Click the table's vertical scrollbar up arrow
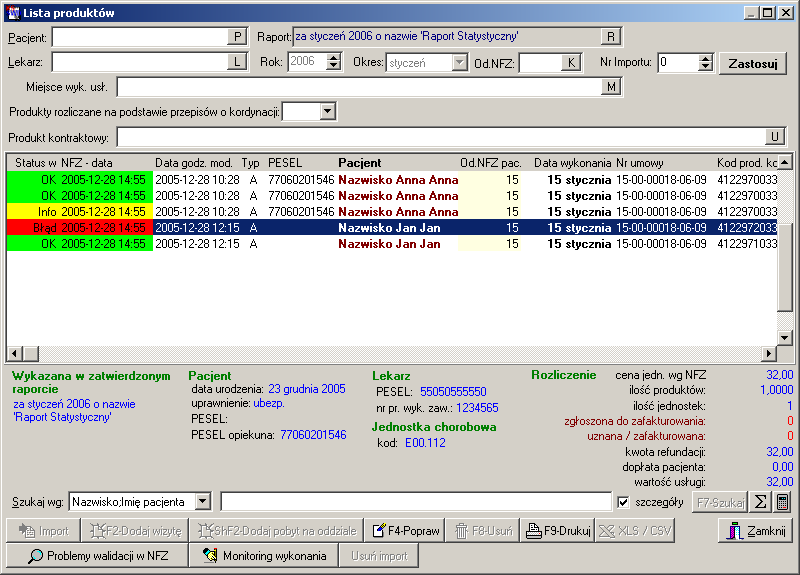 785,163
